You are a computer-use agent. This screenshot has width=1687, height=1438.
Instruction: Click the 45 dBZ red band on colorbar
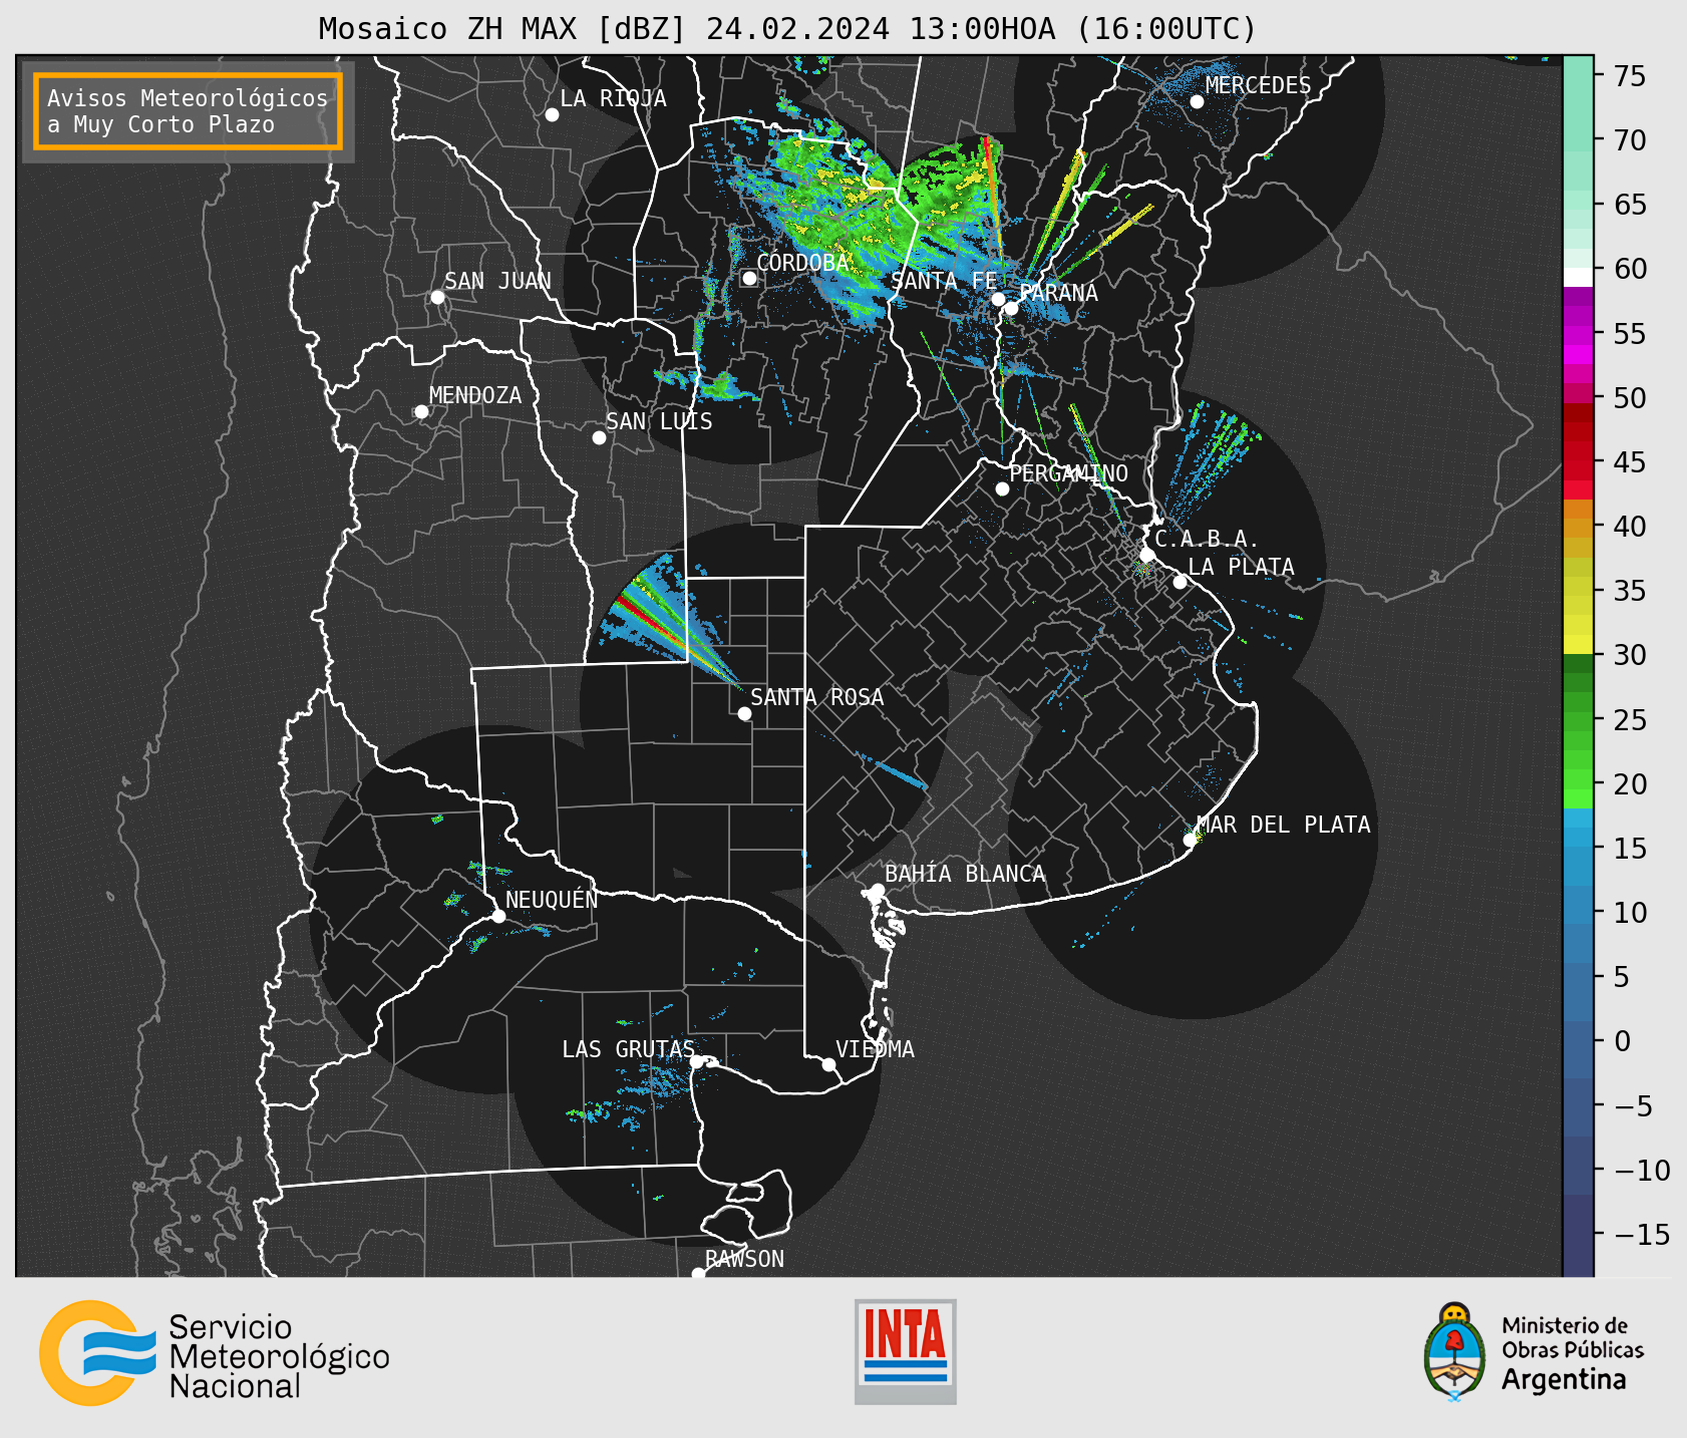tap(1578, 462)
